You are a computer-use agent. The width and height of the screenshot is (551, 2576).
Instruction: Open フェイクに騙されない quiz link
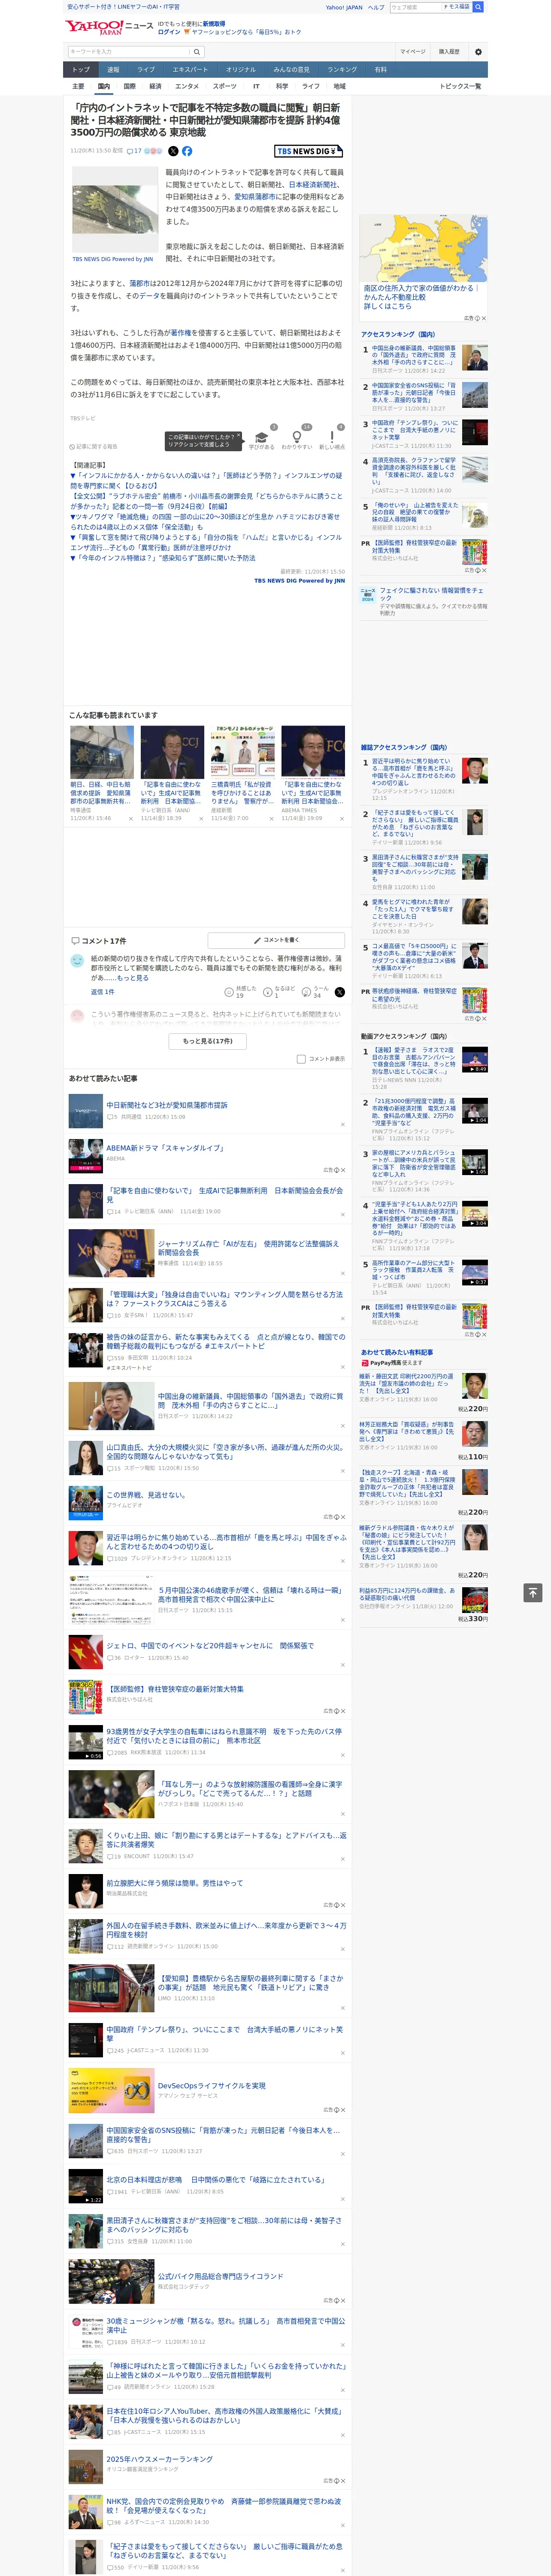(x=433, y=594)
